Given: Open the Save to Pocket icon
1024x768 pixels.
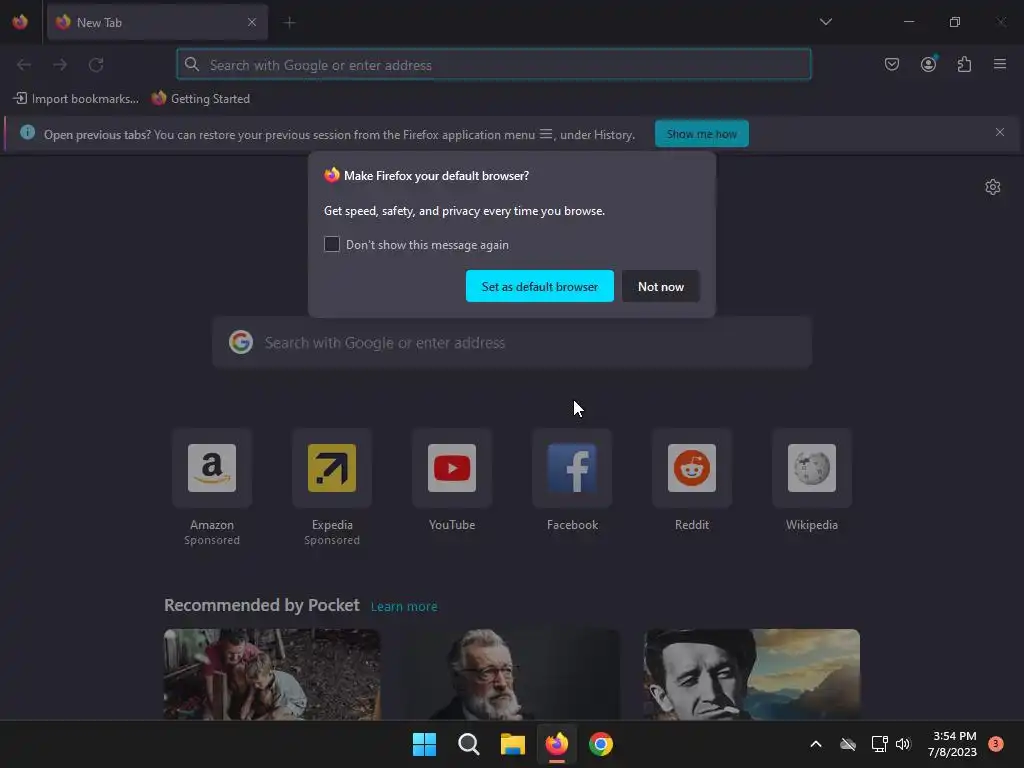Looking at the screenshot, I should point(891,64).
